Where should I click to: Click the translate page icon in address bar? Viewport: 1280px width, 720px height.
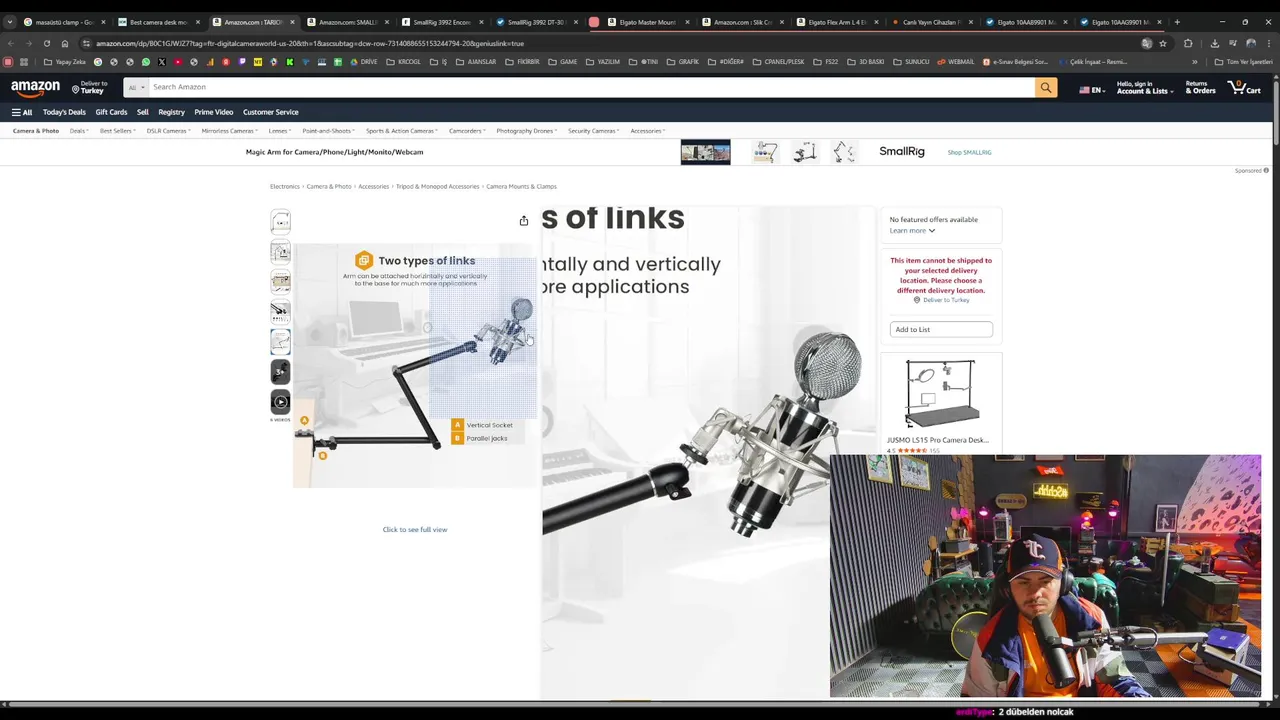(1147, 43)
